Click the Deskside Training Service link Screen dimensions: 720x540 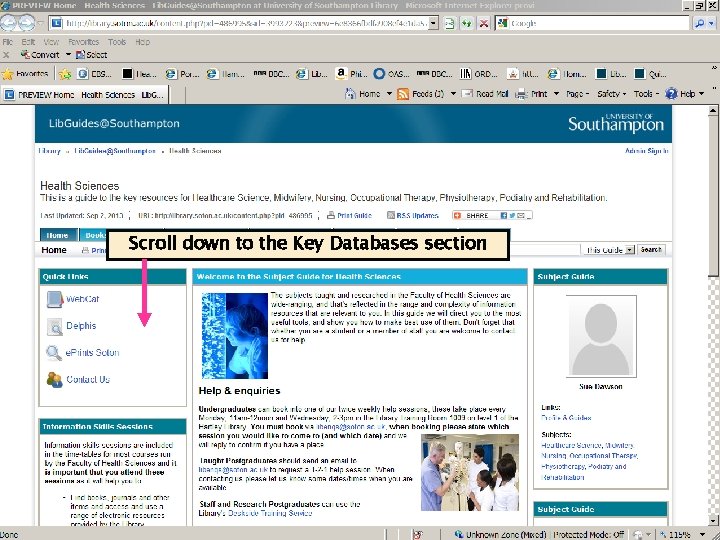tap(270, 513)
